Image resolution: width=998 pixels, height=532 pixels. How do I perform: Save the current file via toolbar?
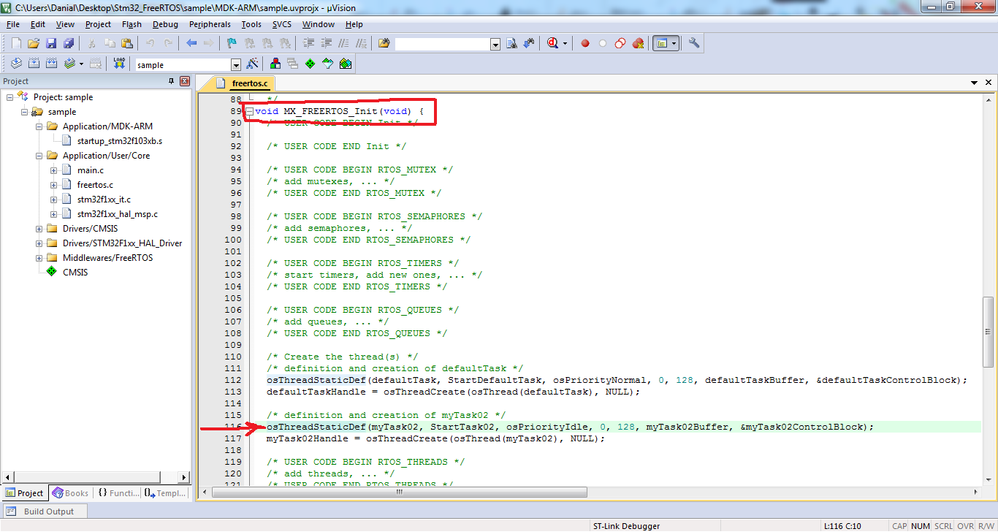[x=51, y=43]
